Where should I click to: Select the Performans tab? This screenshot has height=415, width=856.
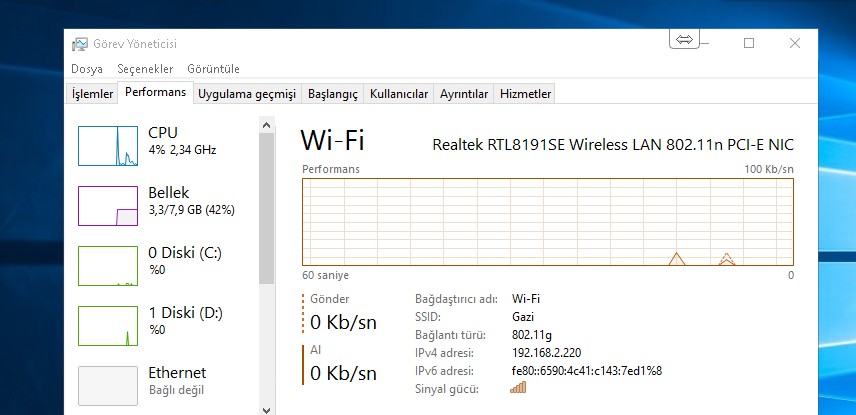(156, 92)
